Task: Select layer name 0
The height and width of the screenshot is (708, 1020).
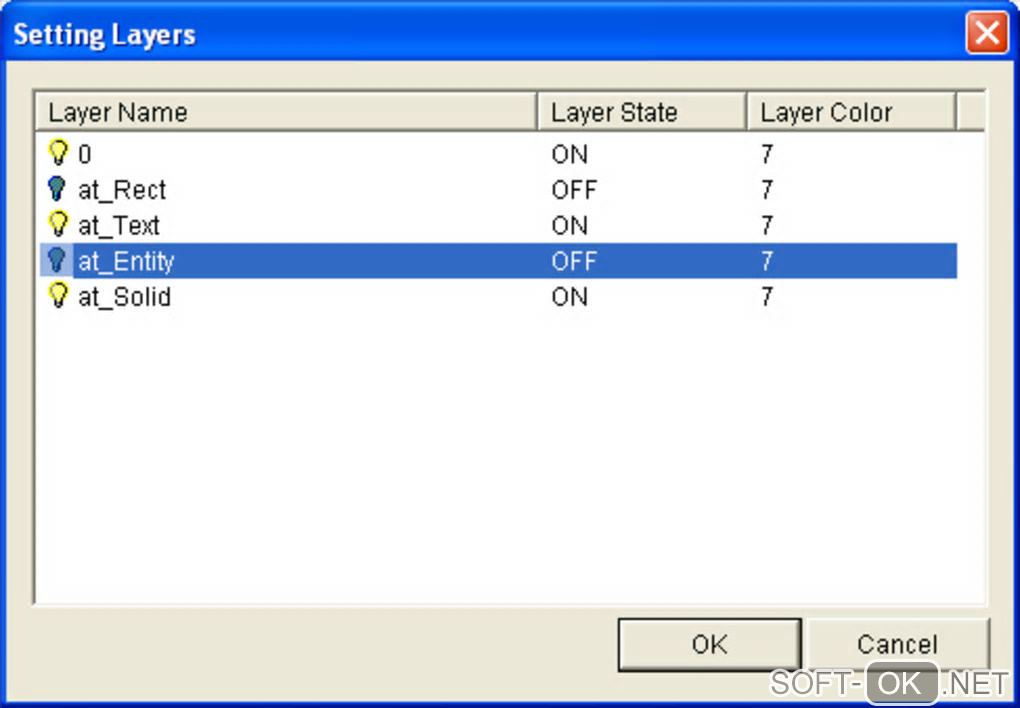Action: pyautogui.click(x=85, y=154)
